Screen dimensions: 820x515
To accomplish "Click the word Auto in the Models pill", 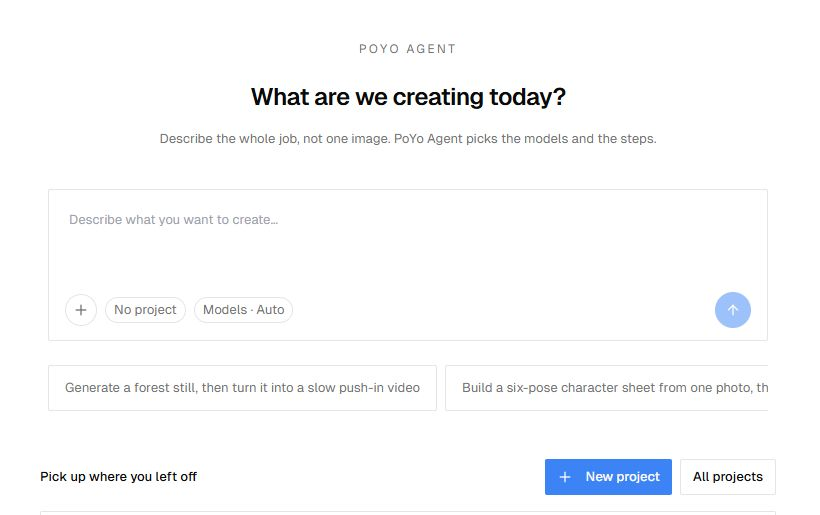I will (x=270, y=310).
